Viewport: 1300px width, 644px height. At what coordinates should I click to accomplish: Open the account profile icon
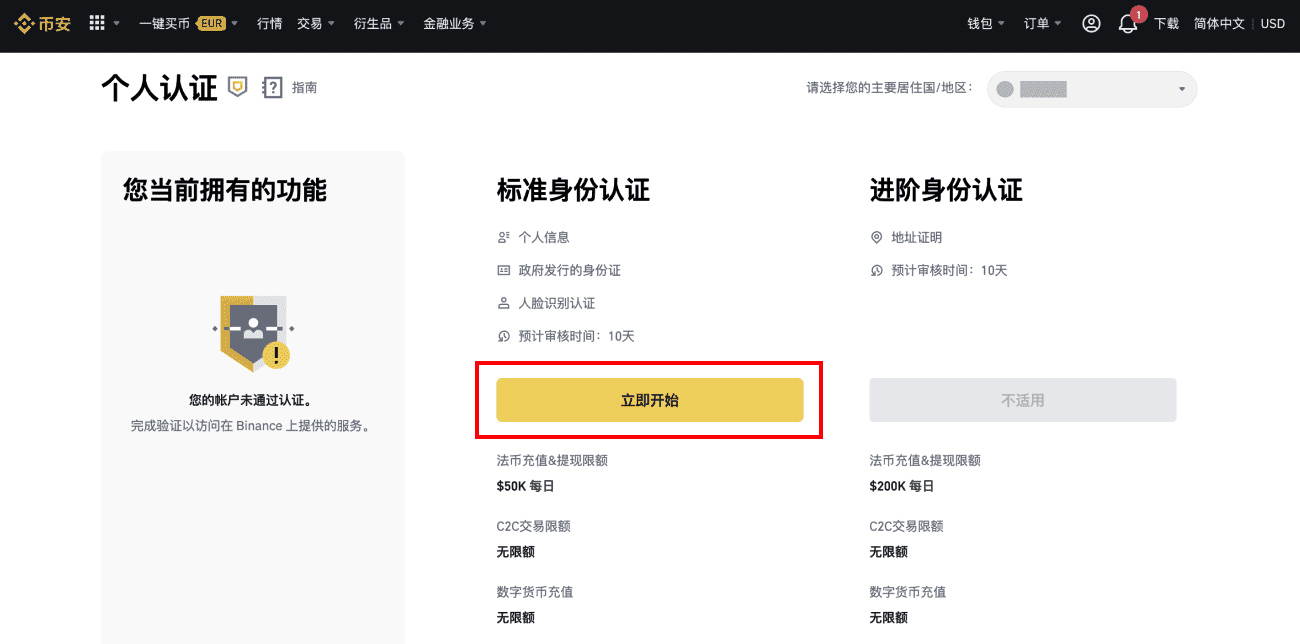[x=1091, y=23]
